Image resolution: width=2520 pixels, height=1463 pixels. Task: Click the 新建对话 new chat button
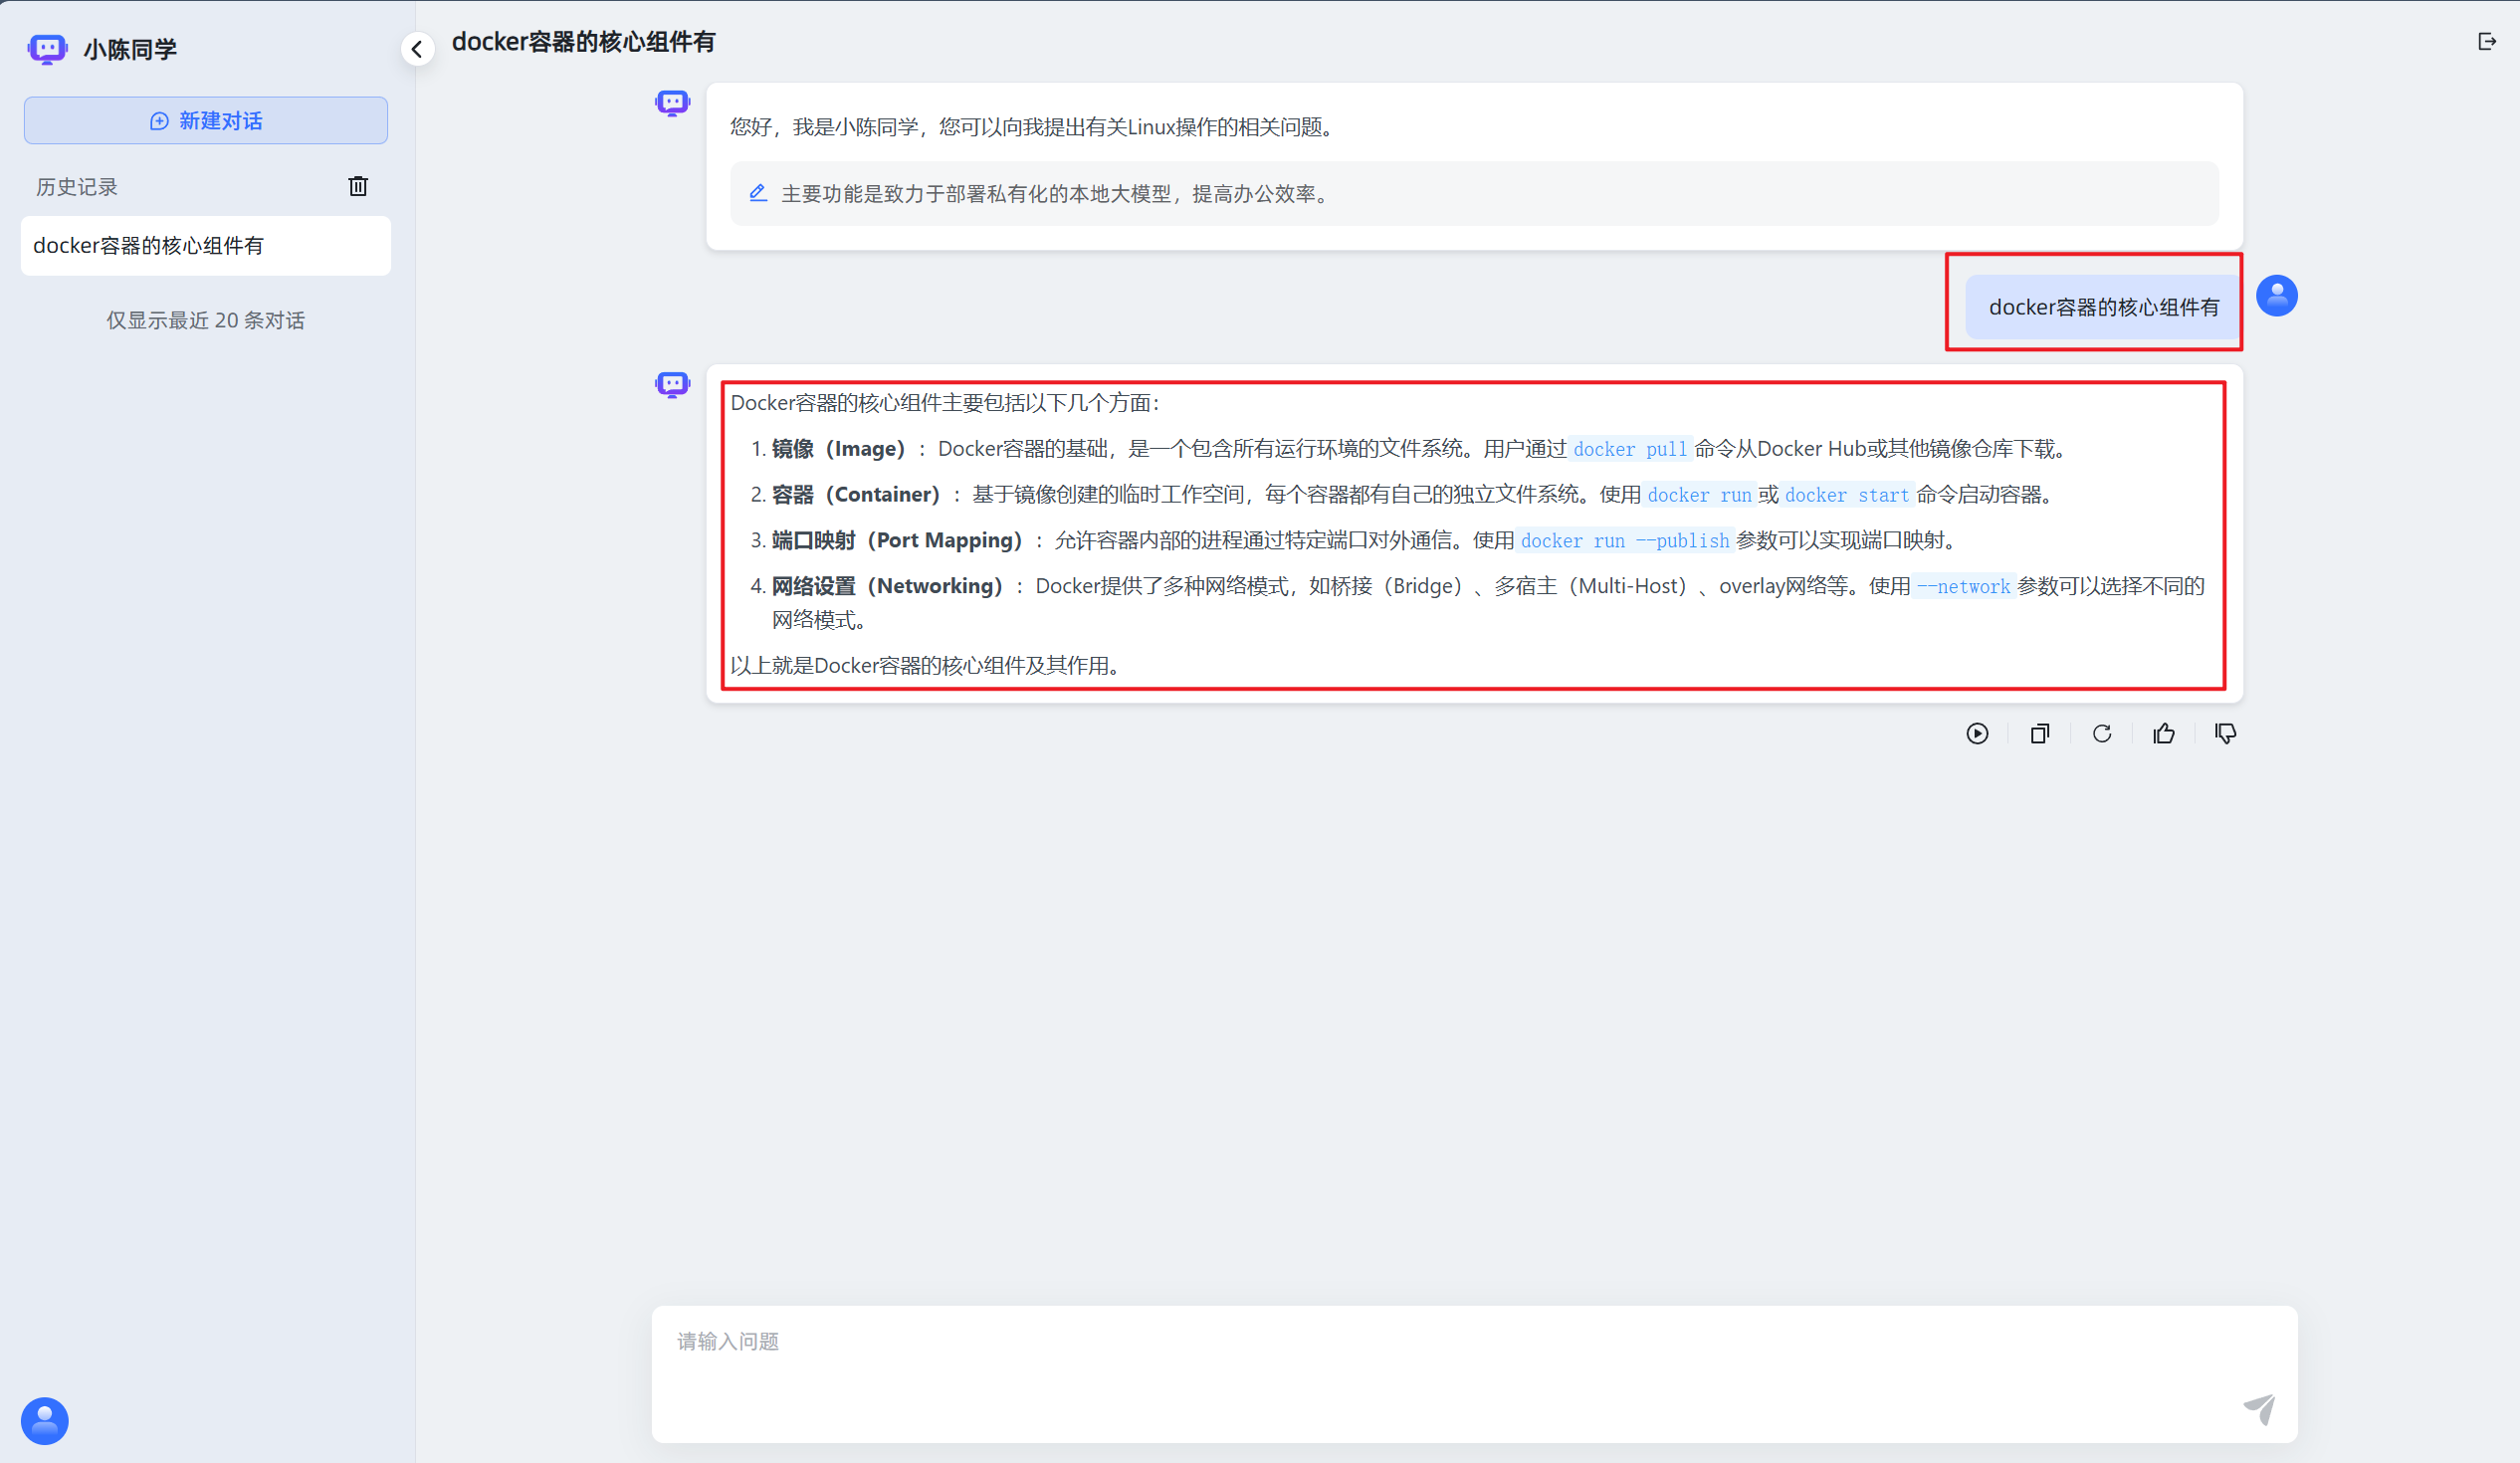pyautogui.click(x=206, y=121)
